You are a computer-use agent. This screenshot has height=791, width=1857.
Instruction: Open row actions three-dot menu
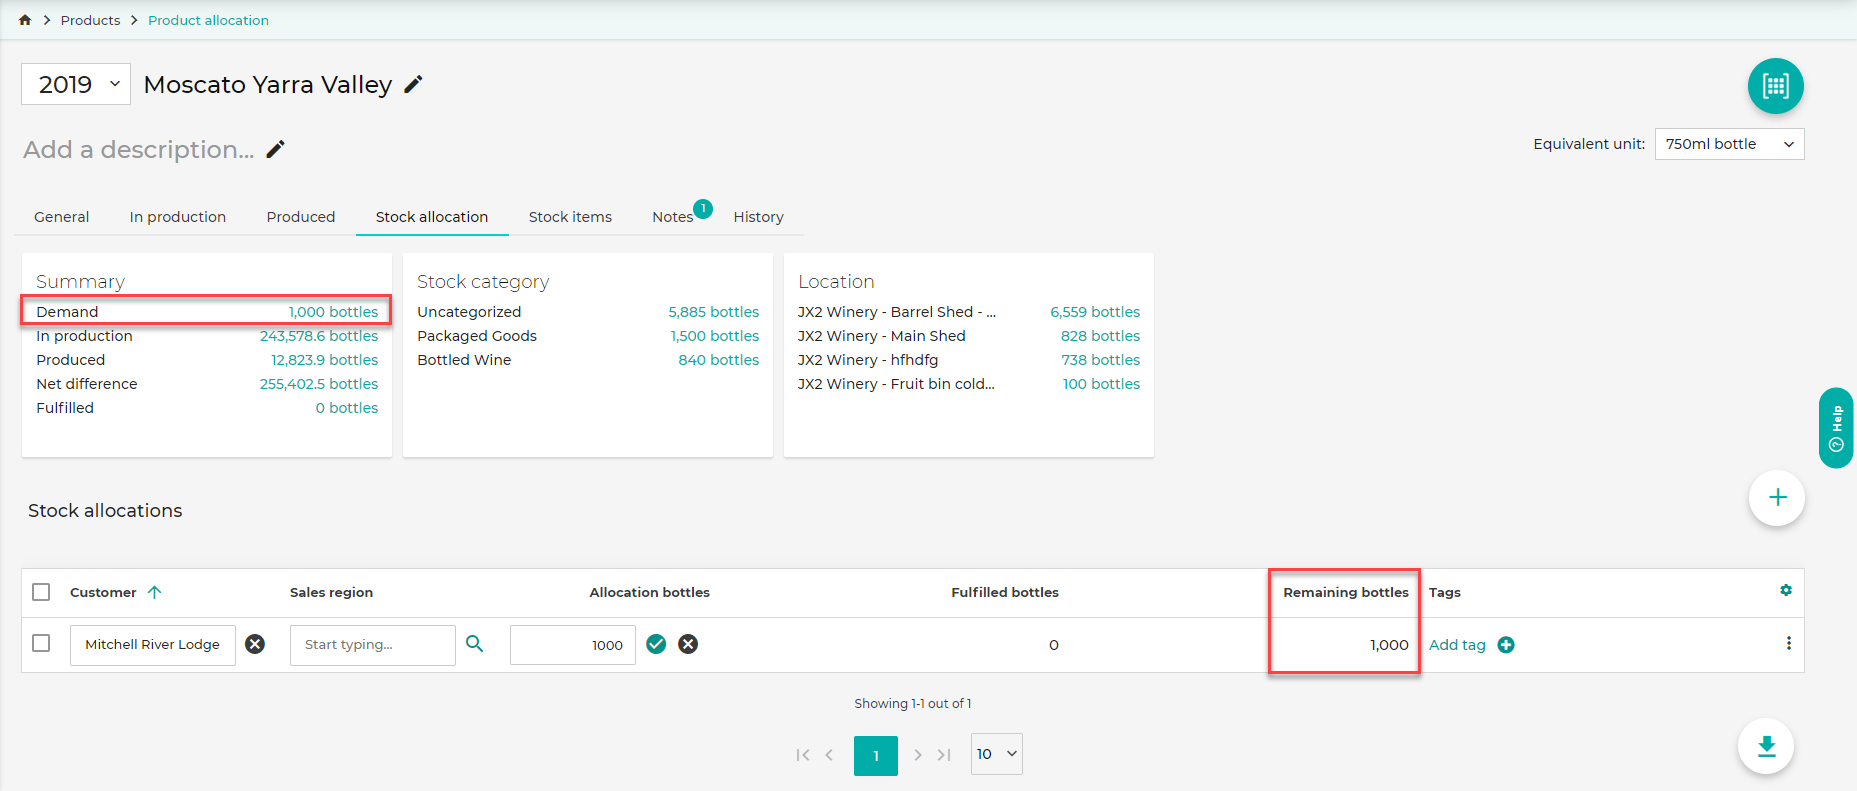[1788, 644]
